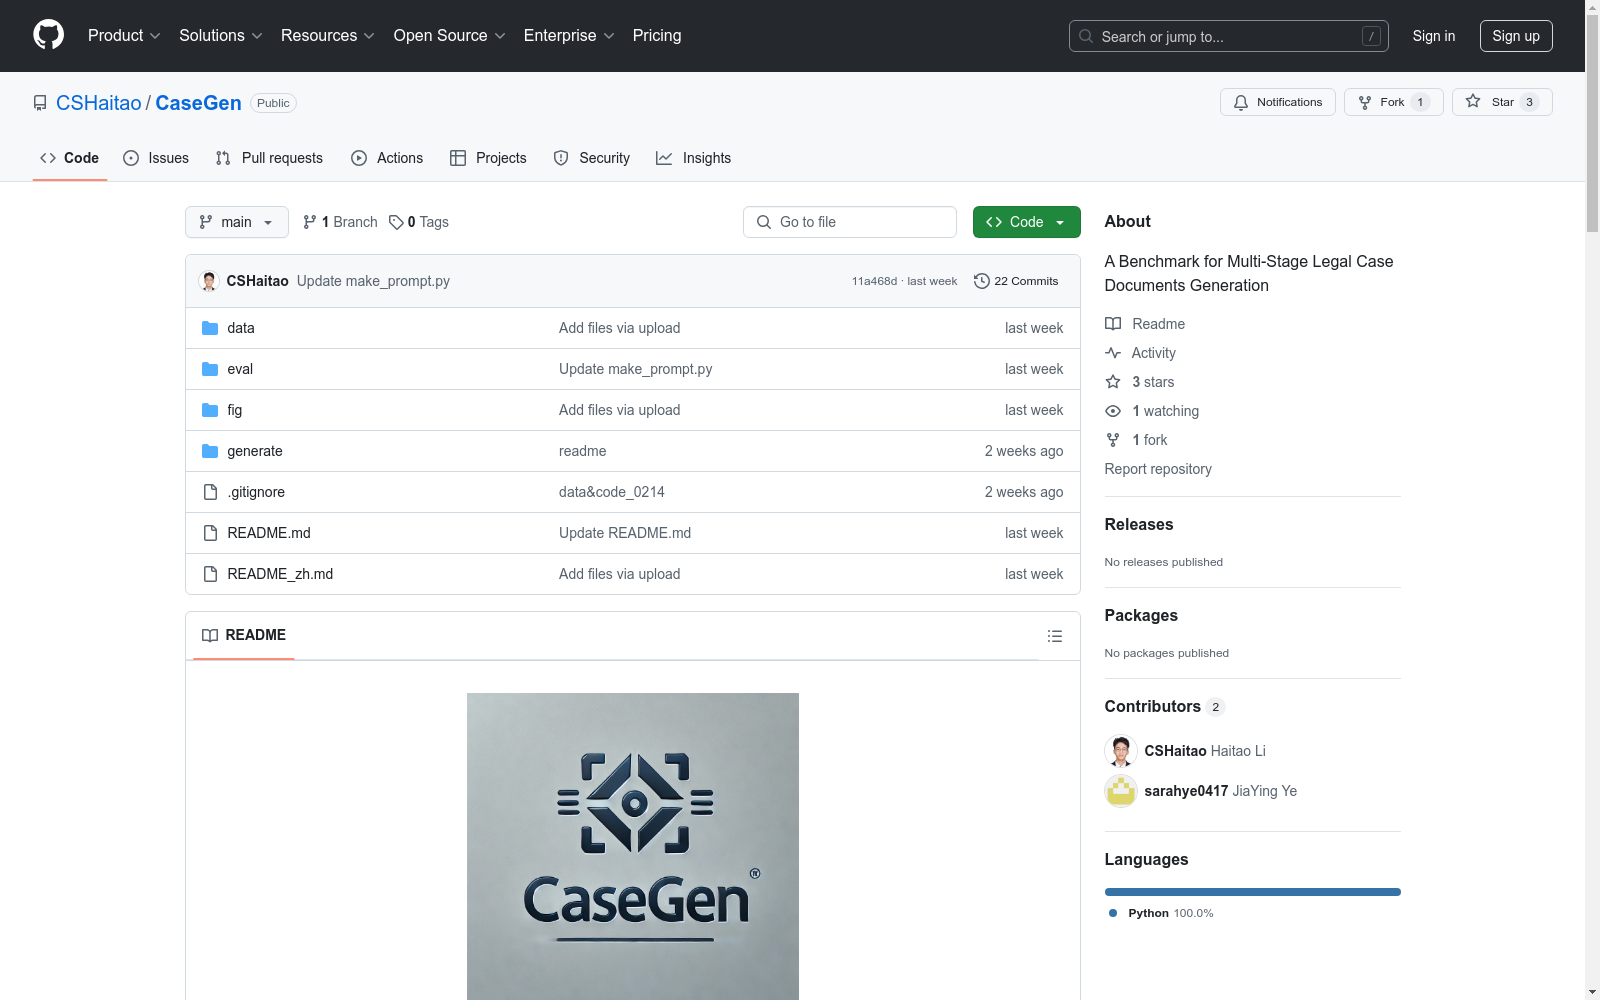Click the tag icon beside 0 Tags

[396, 222]
